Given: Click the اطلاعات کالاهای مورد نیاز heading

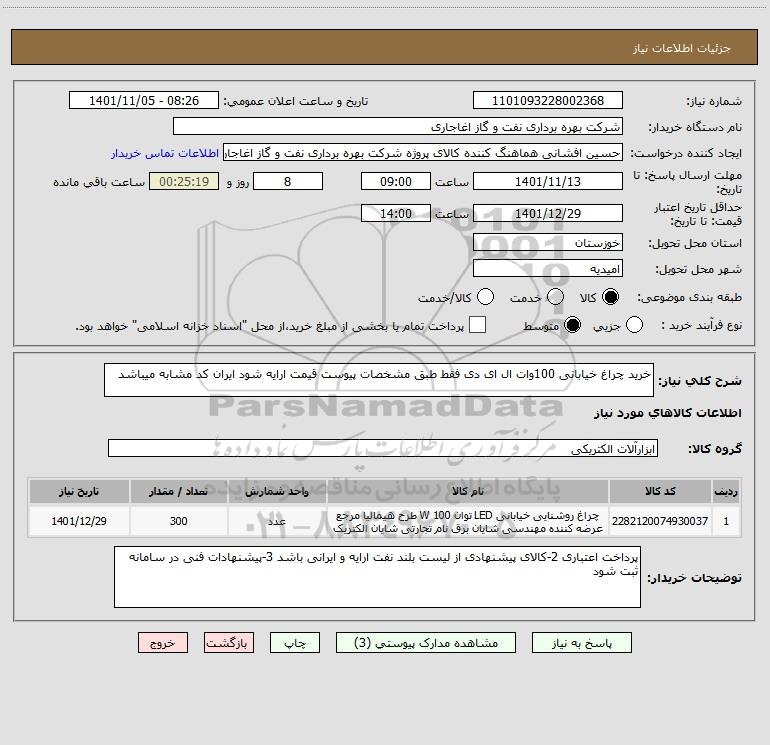Looking at the screenshot, I should tap(667, 413).
